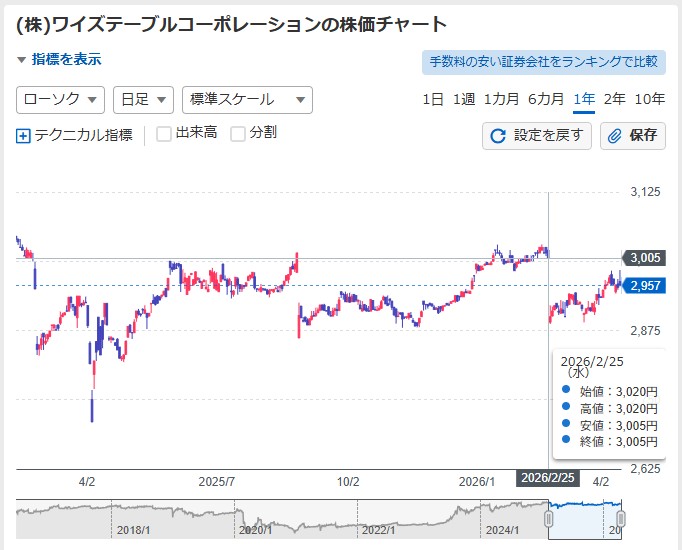The image size is (682, 550).
Task: Open the 標準スケール scale dropdown
Action: (x=247, y=100)
